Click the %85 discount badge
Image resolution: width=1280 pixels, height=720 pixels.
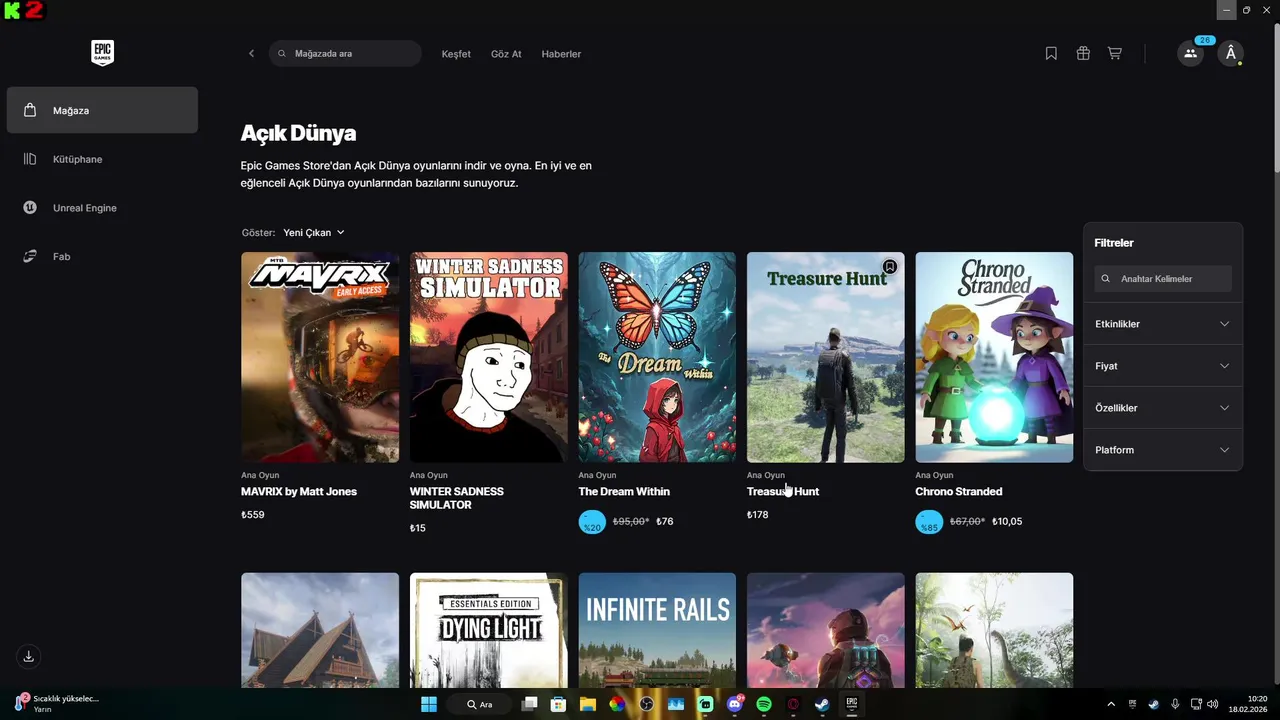[929, 522]
